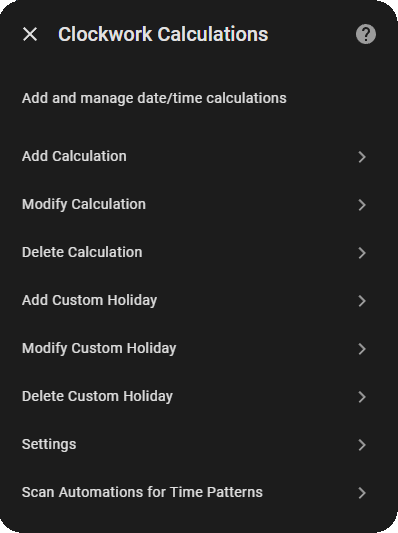Open Add Custom Holiday
This screenshot has width=398, height=533.
click(199, 300)
